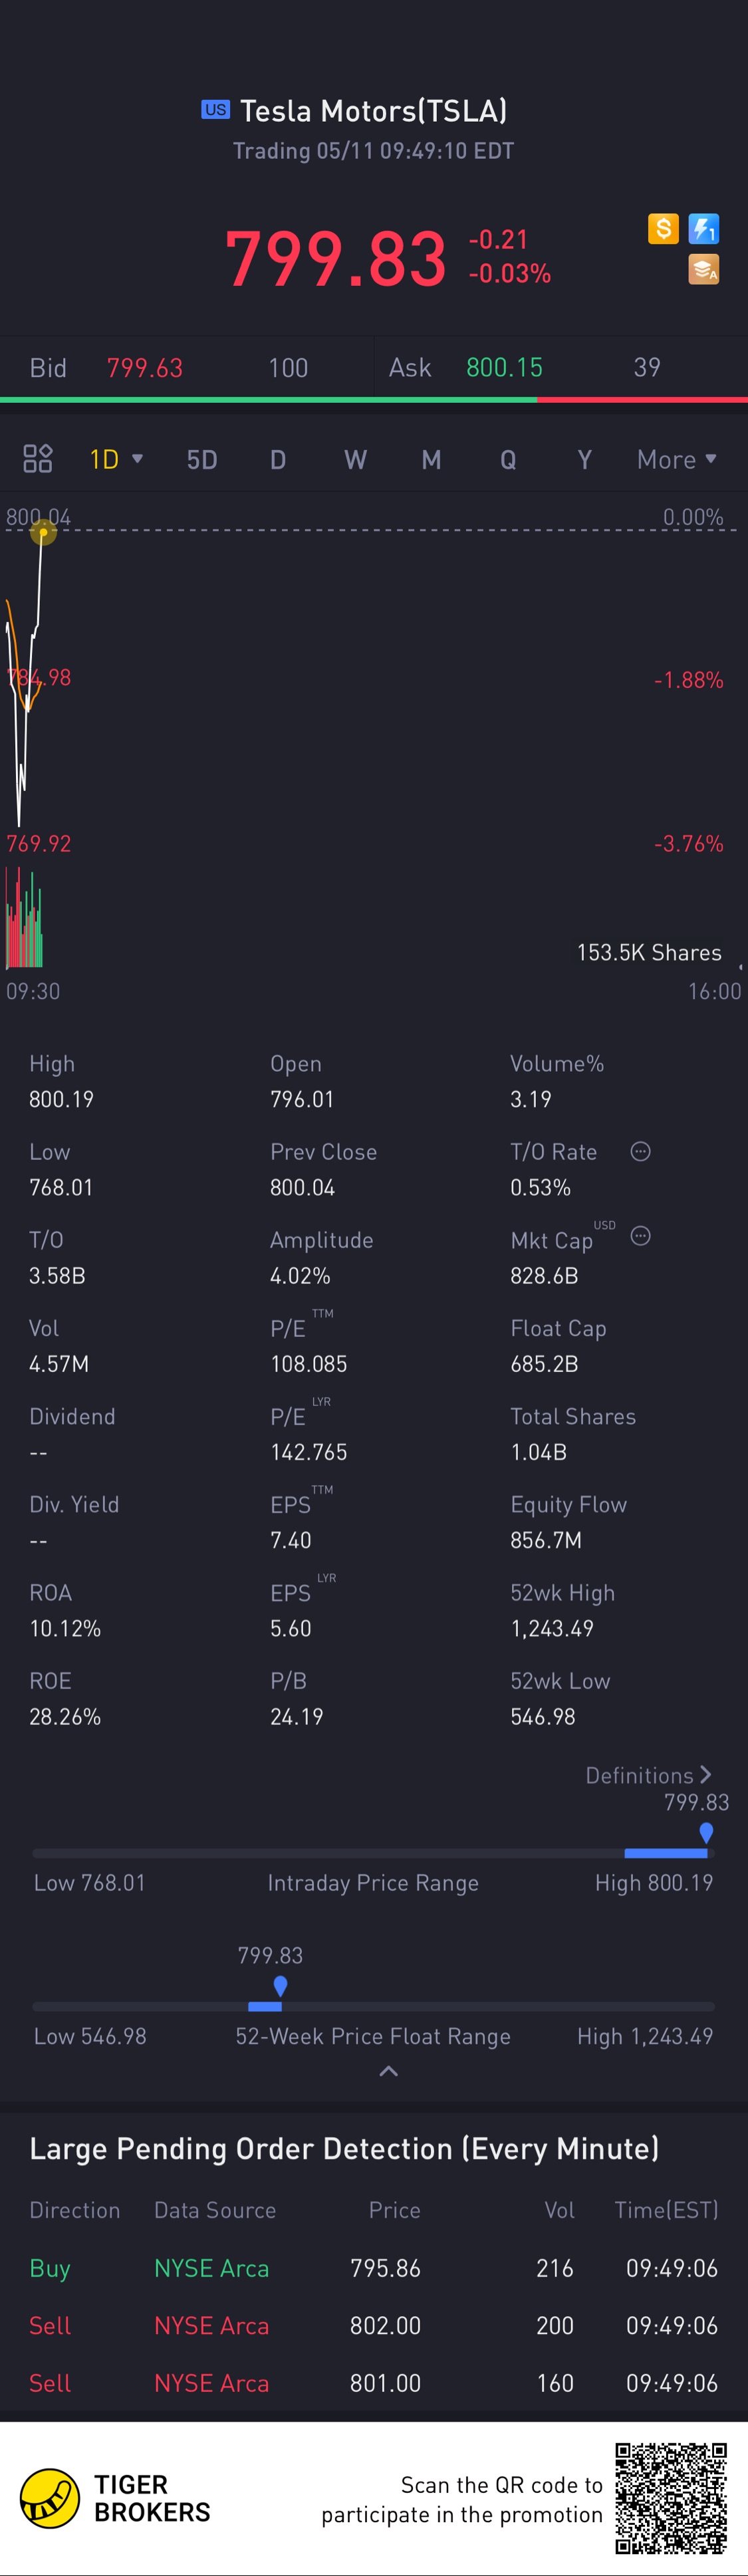Tap the info icon beside T/O Rate

(x=641, y=1151)
